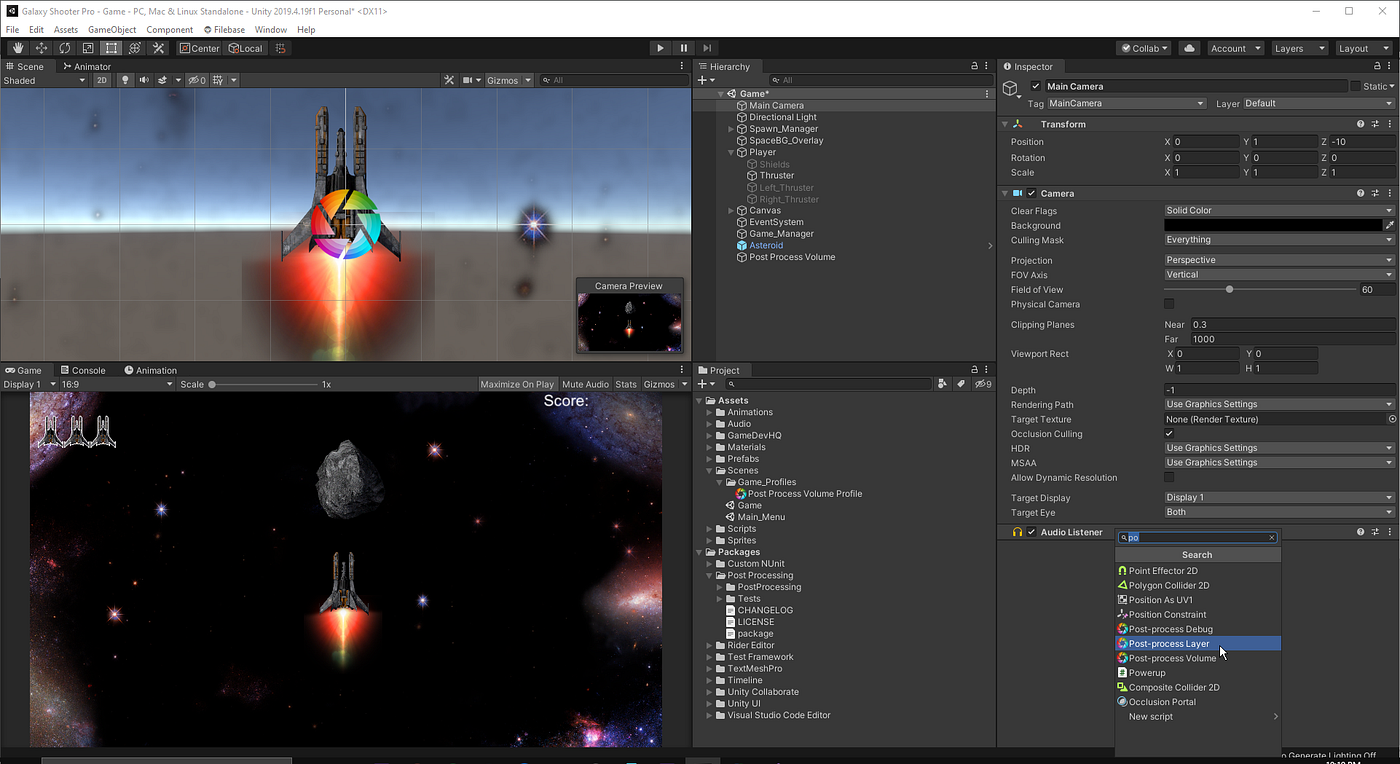Disable the Camera component checkbox
This screenshot has height=764, width=1400.
tap(1031, 193)
